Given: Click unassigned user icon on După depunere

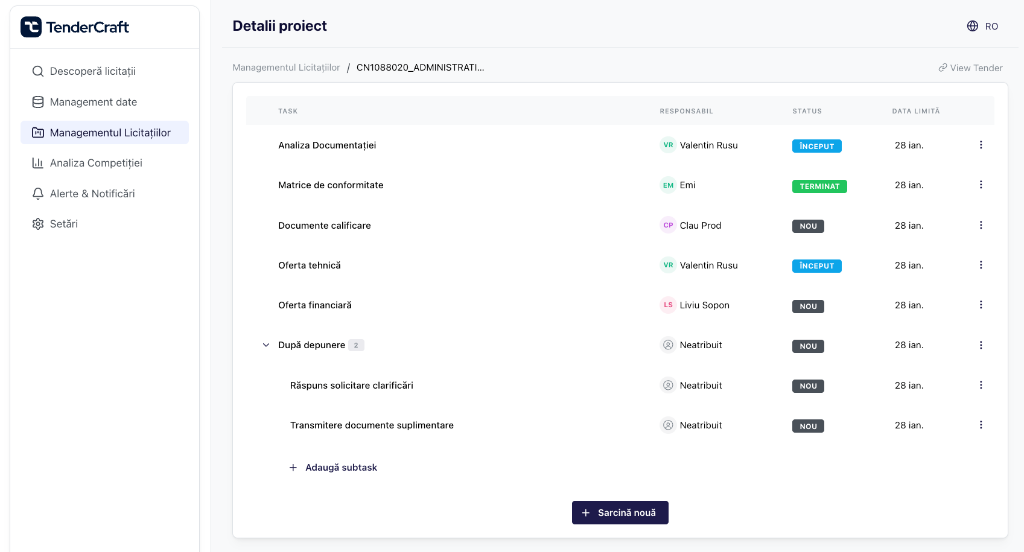Looking at the screenshot, I should [x=668, y=345].
